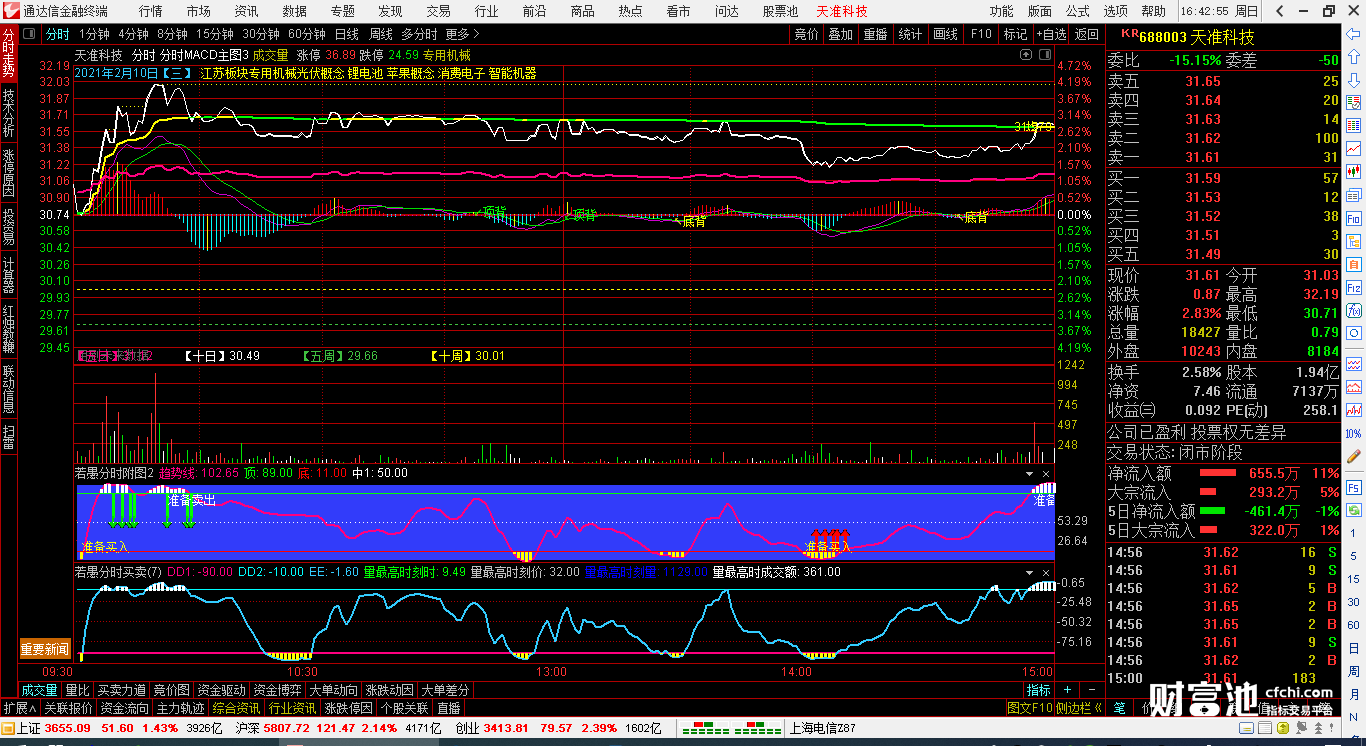Click the 竞价 button in chart toolbar
The image size is (1366, 746).
(x=805, y=34)
